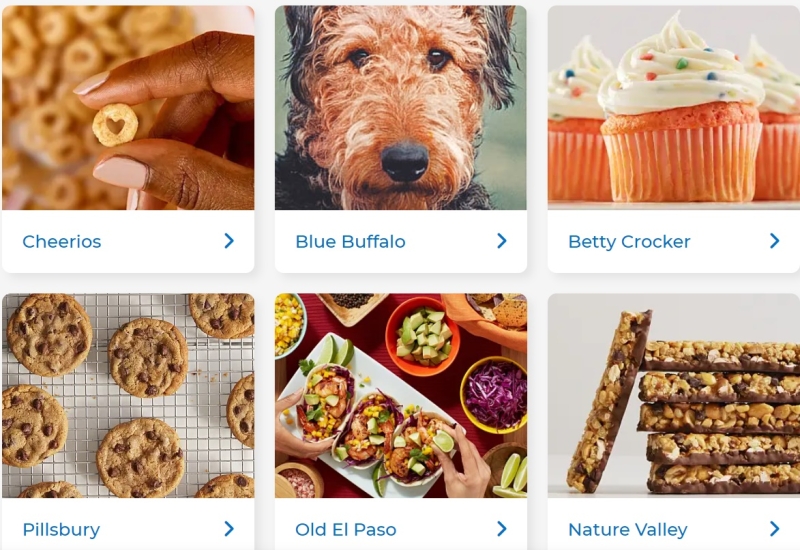The image size is (800, 550).
Task: Click the arrow icon beside Pillsbury
Action: point(229,529)
